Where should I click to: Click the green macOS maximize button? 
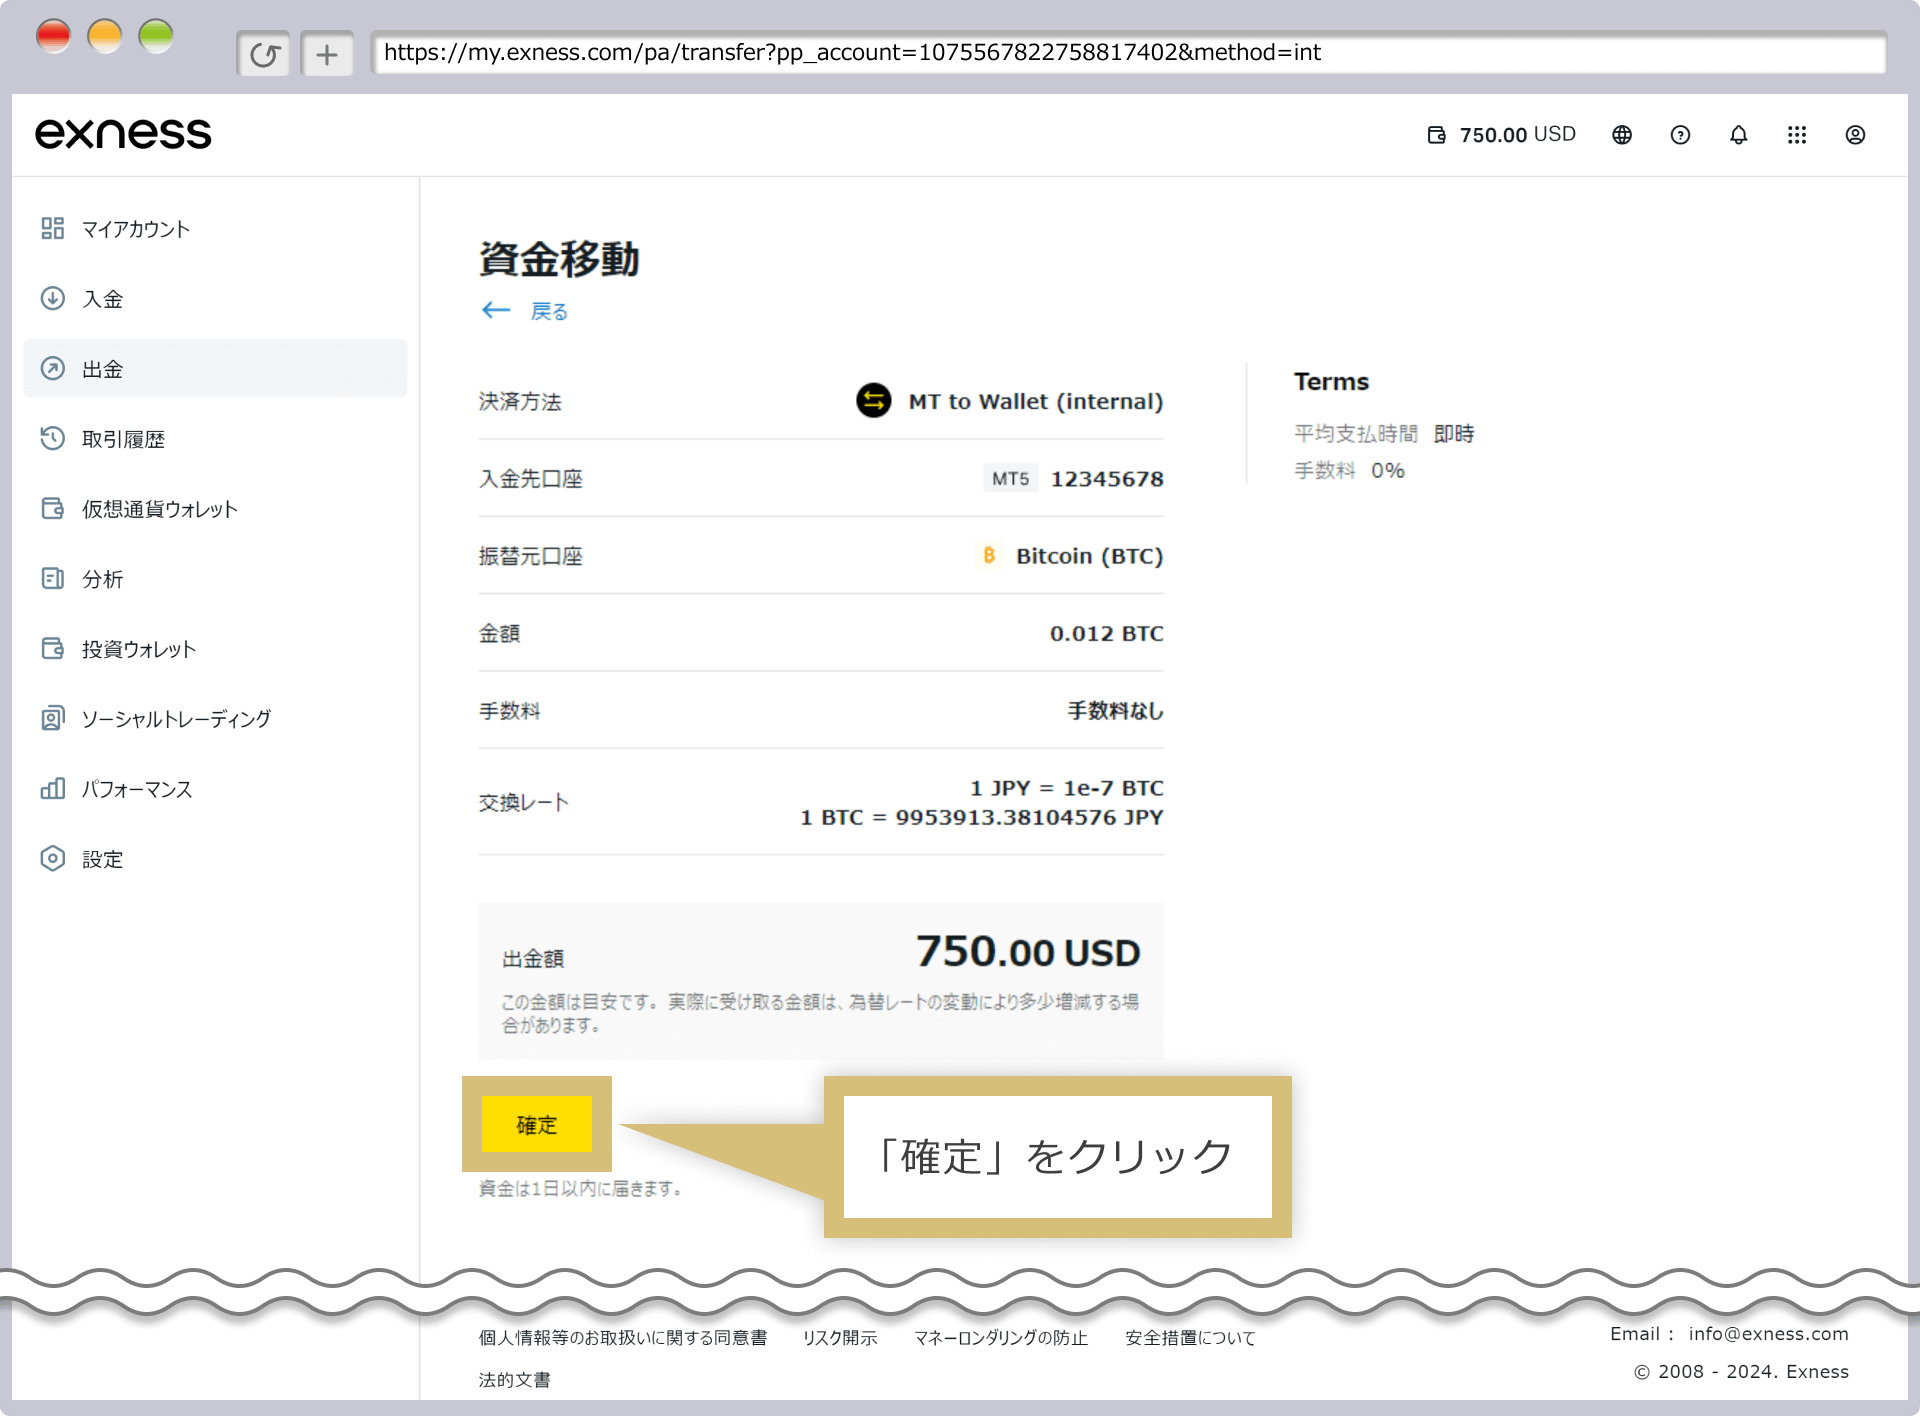(156, 36)
